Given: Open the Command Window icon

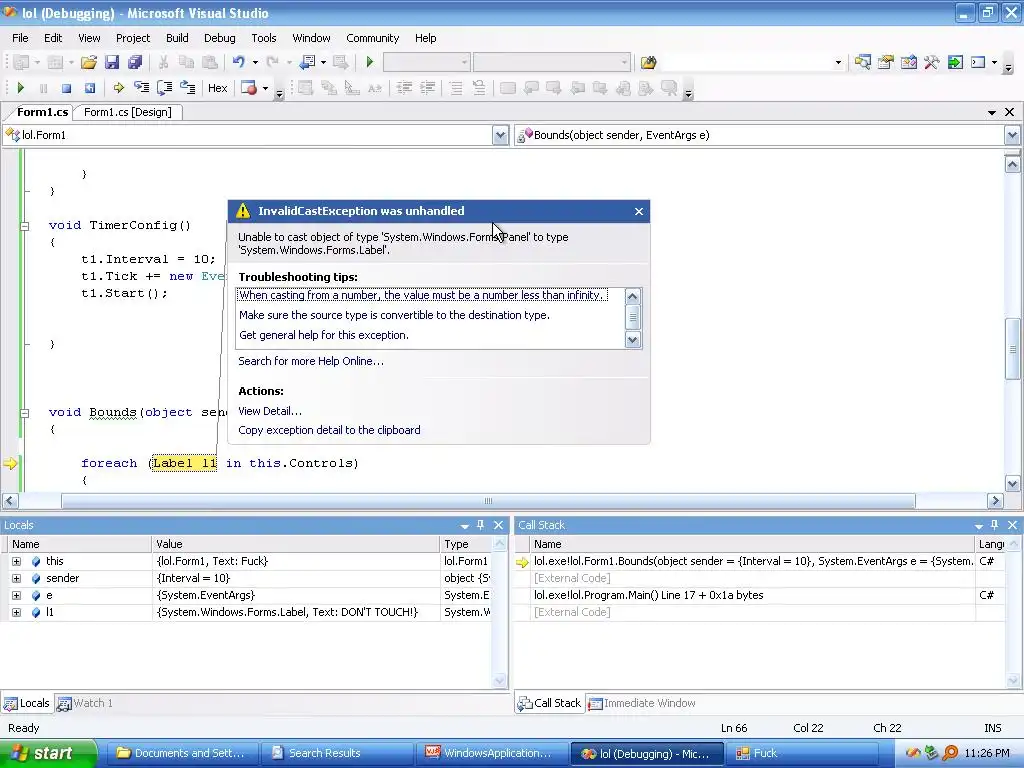Looking at the screenshot, I should coord(978,63).
